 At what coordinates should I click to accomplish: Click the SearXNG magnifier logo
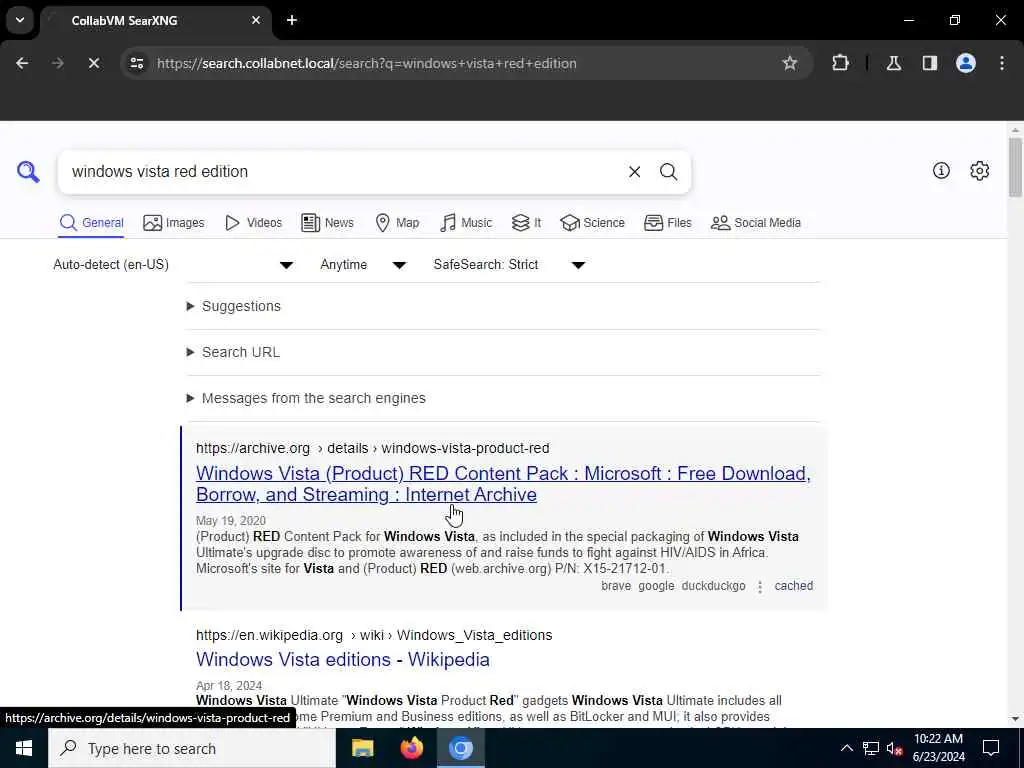coord(28,172)
